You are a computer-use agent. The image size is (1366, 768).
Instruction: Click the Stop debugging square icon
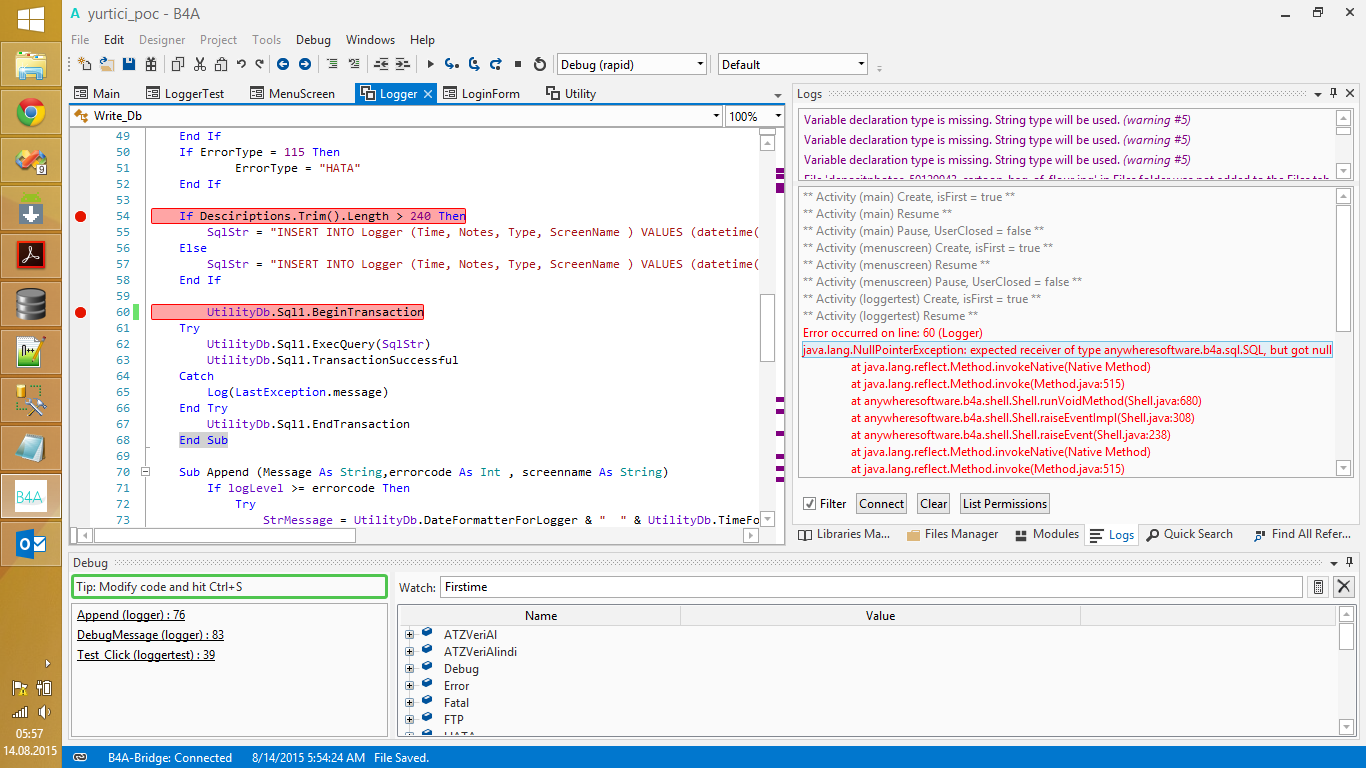click(x=518, y=64)
